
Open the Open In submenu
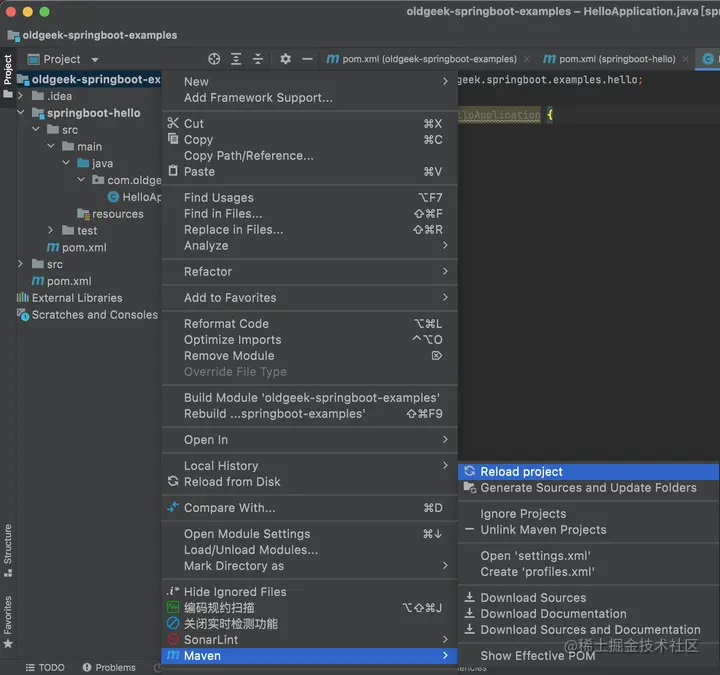309,439
